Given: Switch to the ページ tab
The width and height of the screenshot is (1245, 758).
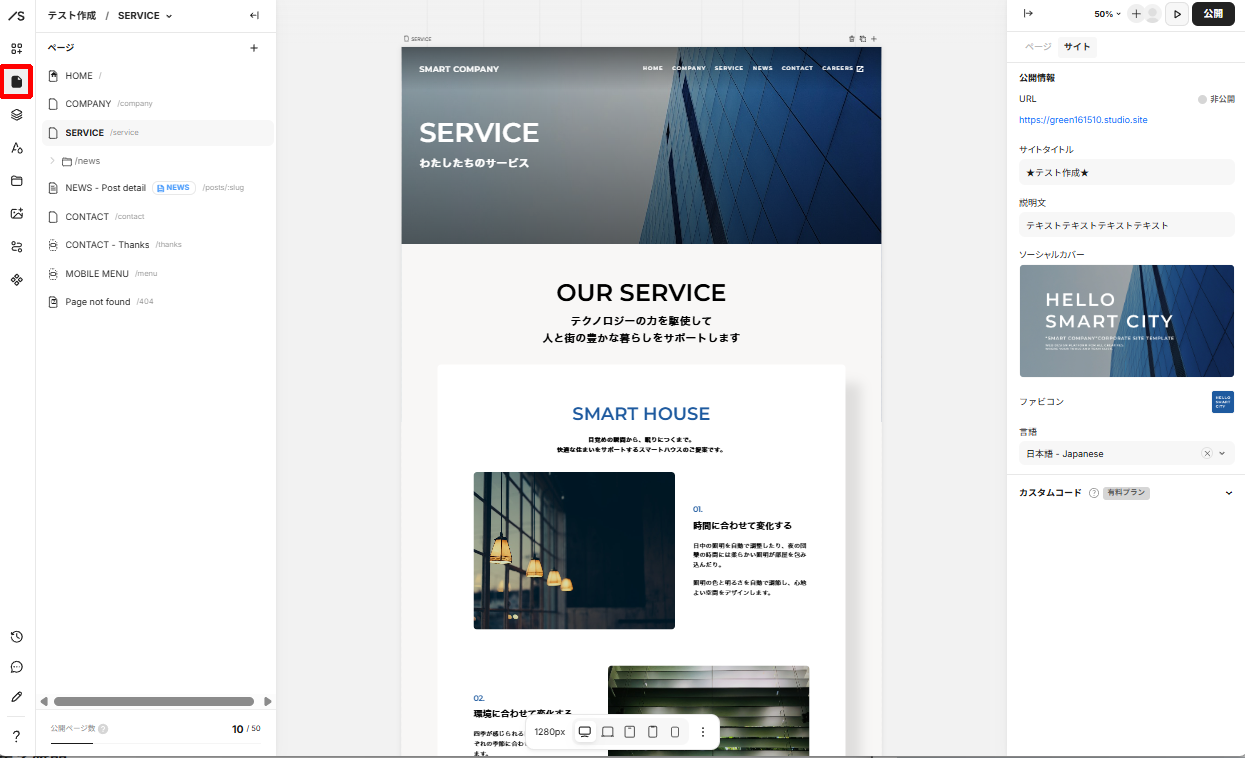Looking at the screenshot, I should coord(1038,47).
